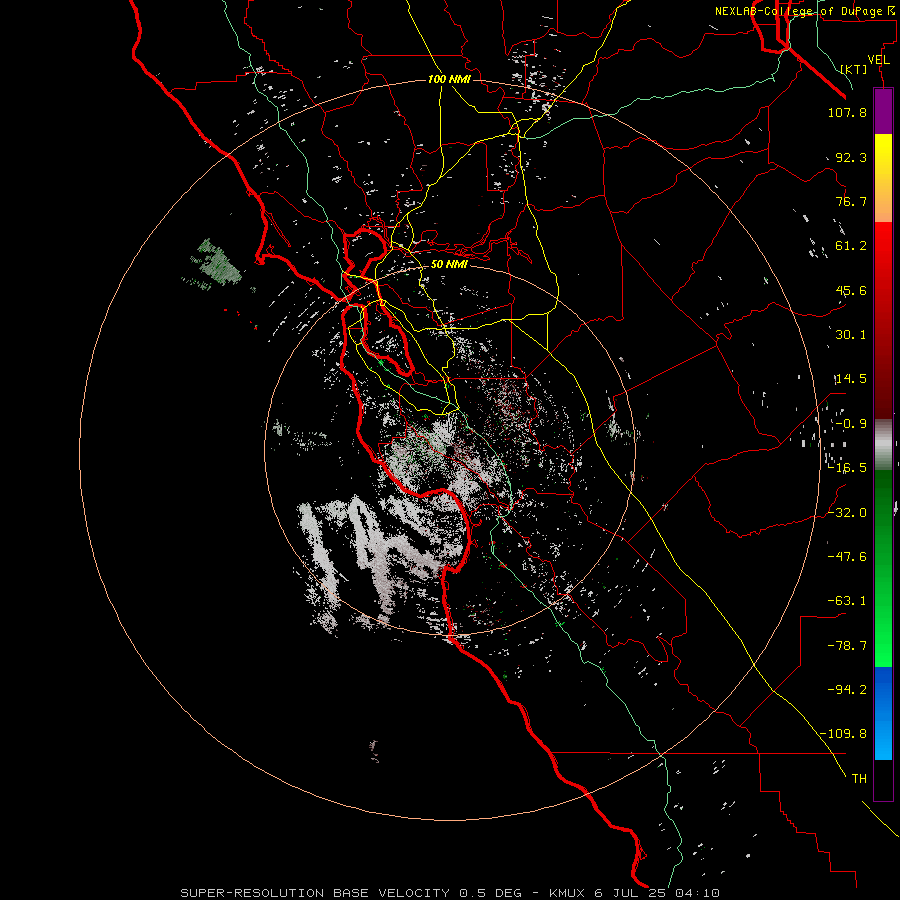Click the 100 NMI range ring label
The image size is (900, 900).
(x=449, y=79)
